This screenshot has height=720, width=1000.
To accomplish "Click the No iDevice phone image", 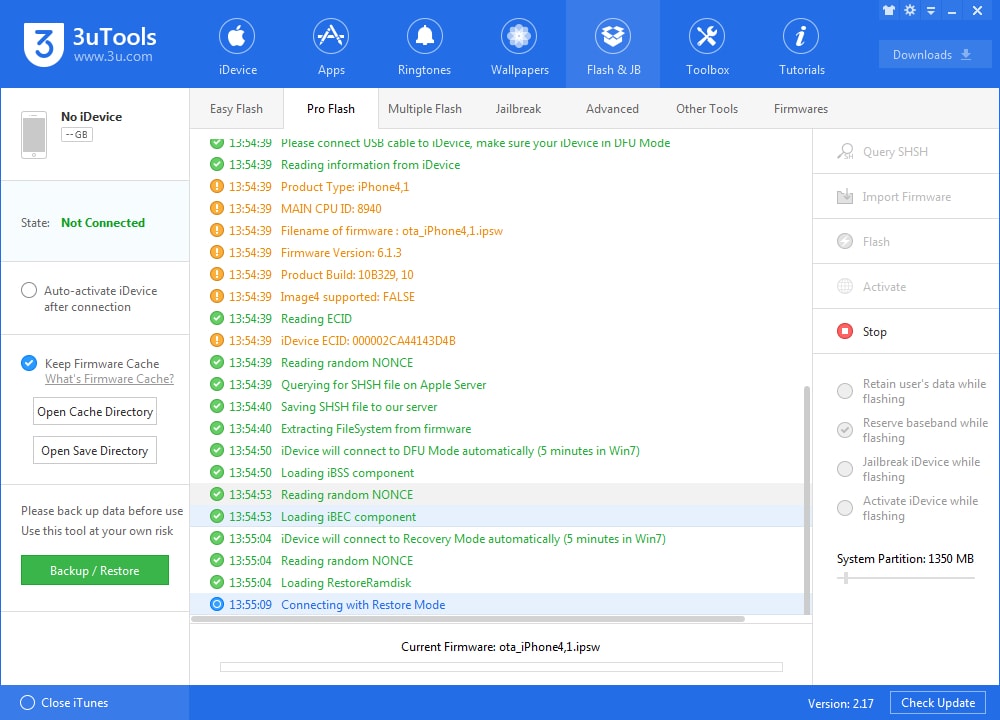I will coord(34,135).
